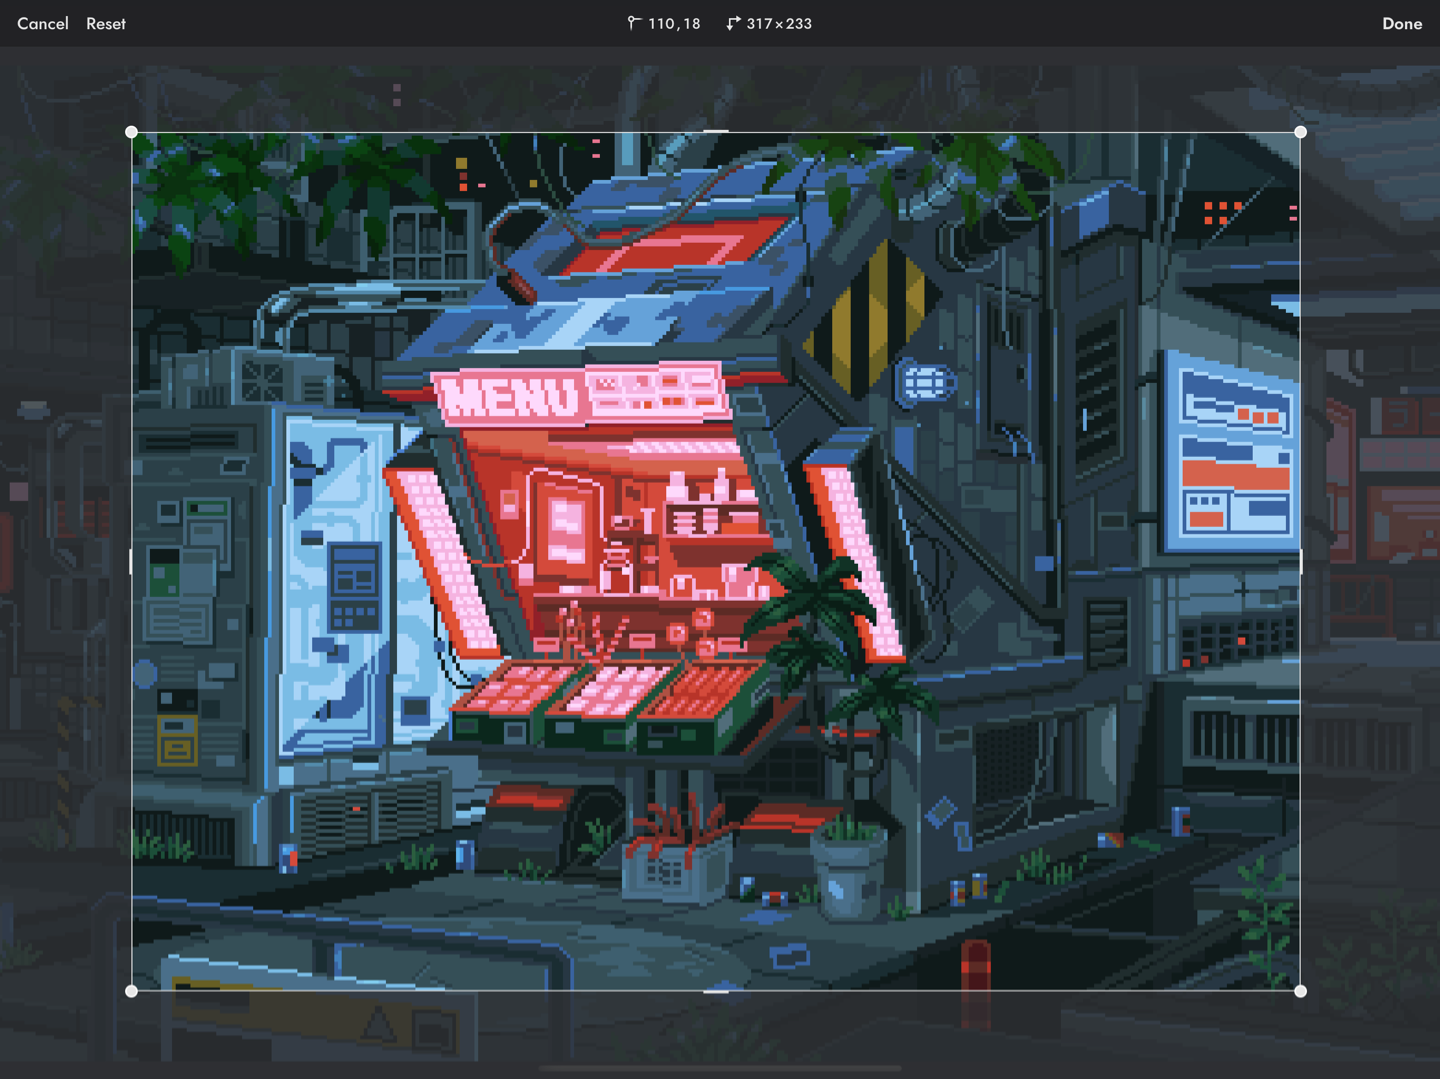Select the crop size value 317×233

[779, 23]
